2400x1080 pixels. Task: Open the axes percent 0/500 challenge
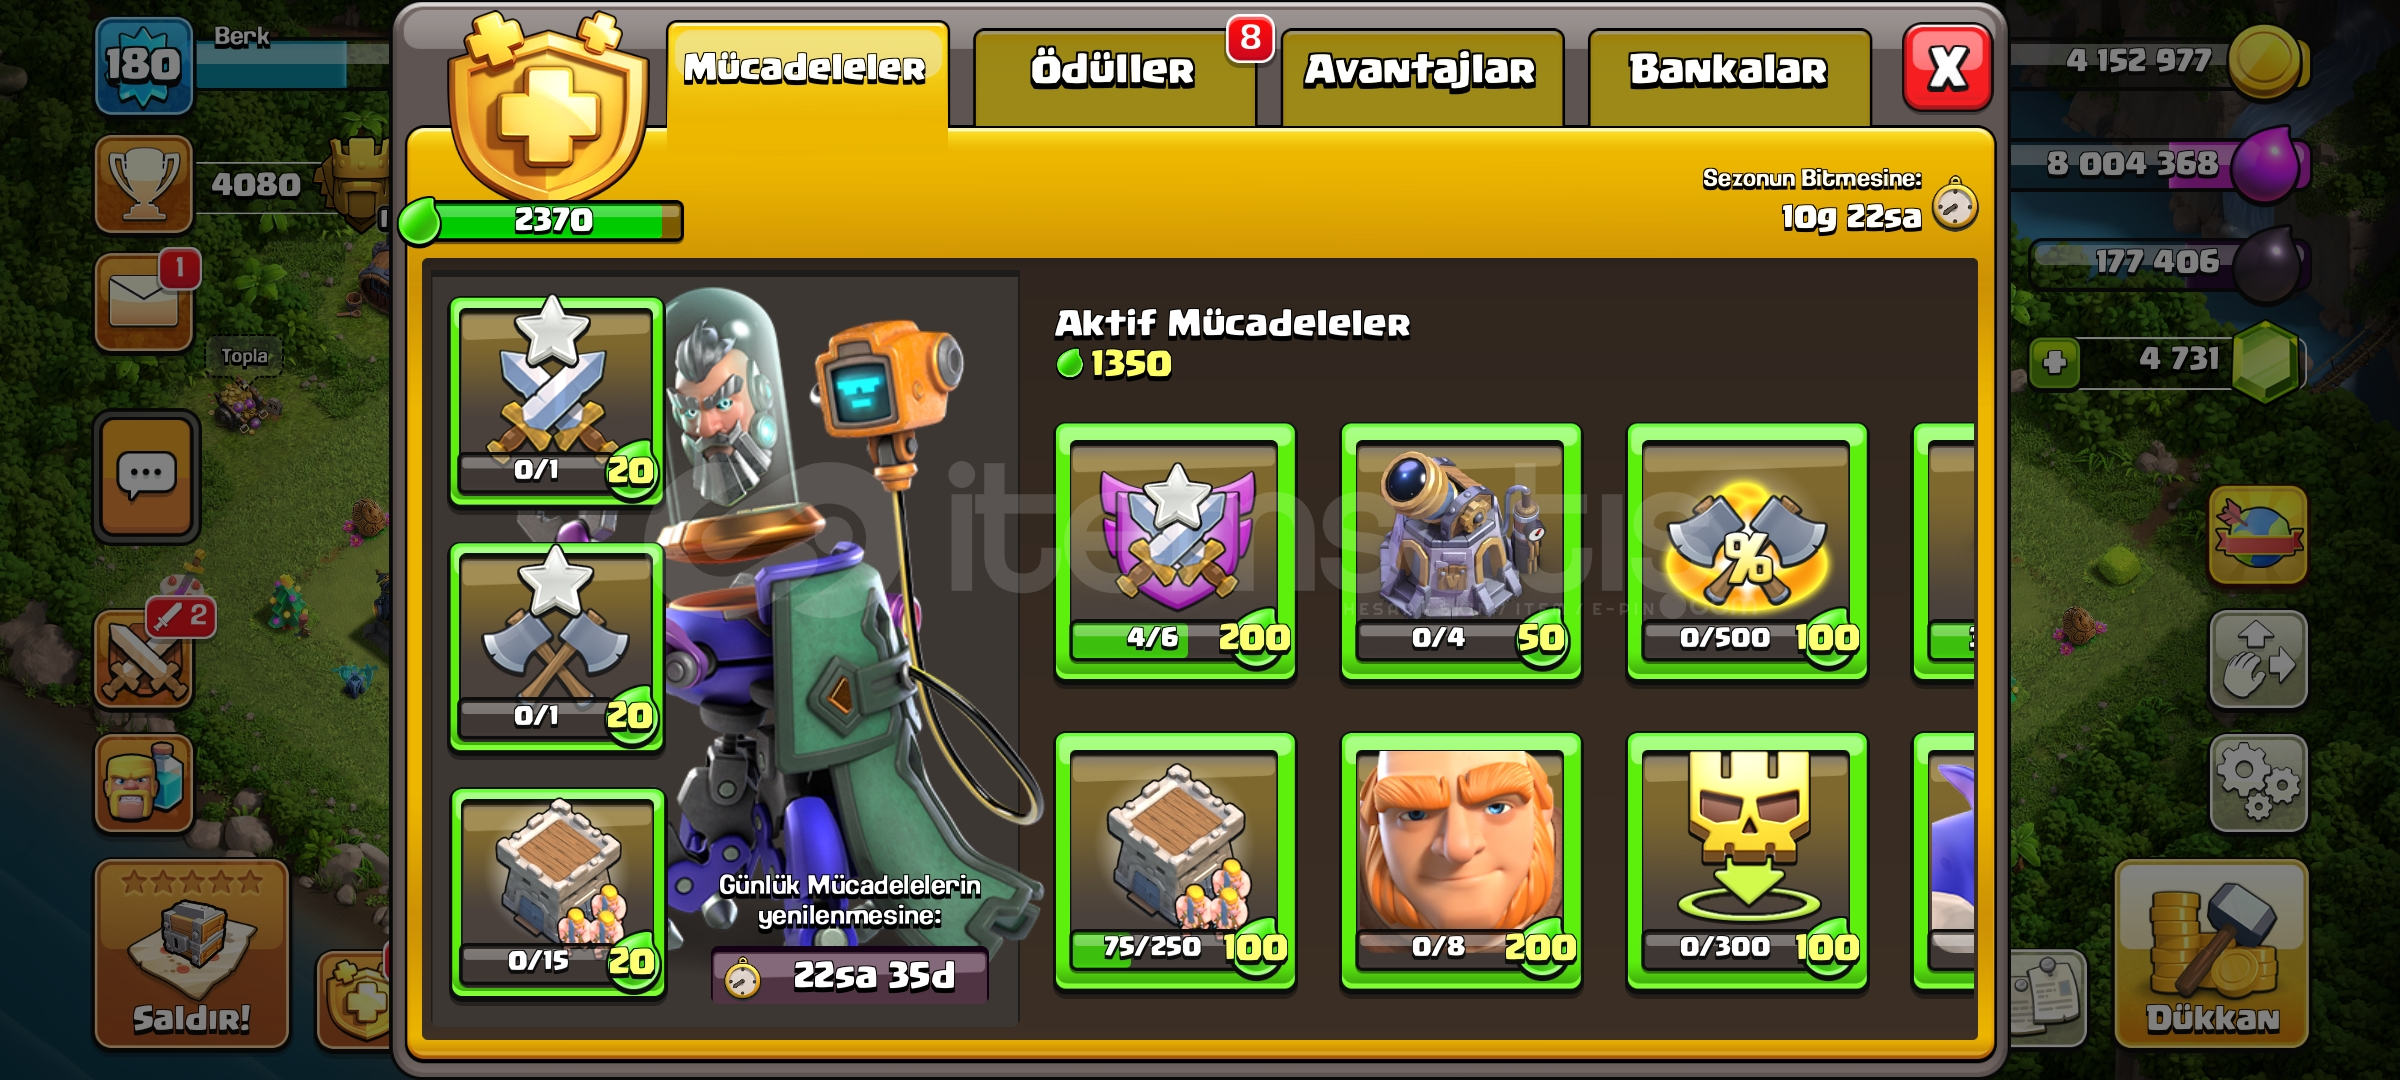coord(1747,552)
